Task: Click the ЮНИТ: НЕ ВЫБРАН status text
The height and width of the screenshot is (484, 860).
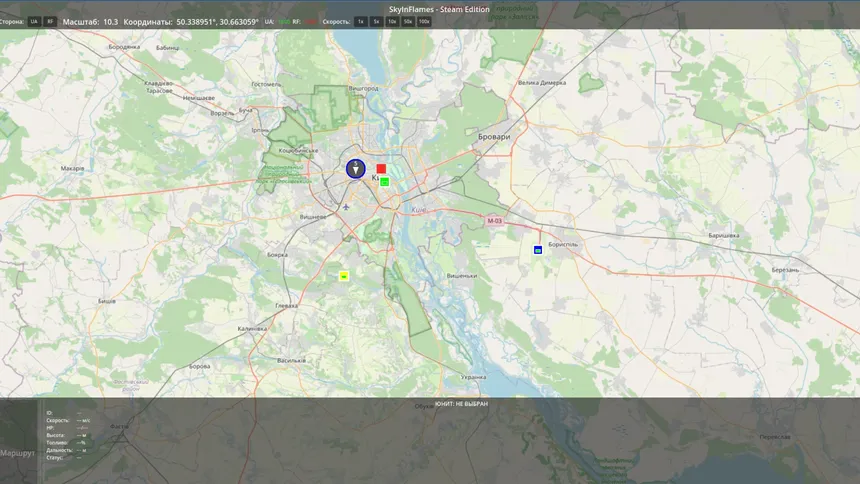Action: (x=461, y=404)
